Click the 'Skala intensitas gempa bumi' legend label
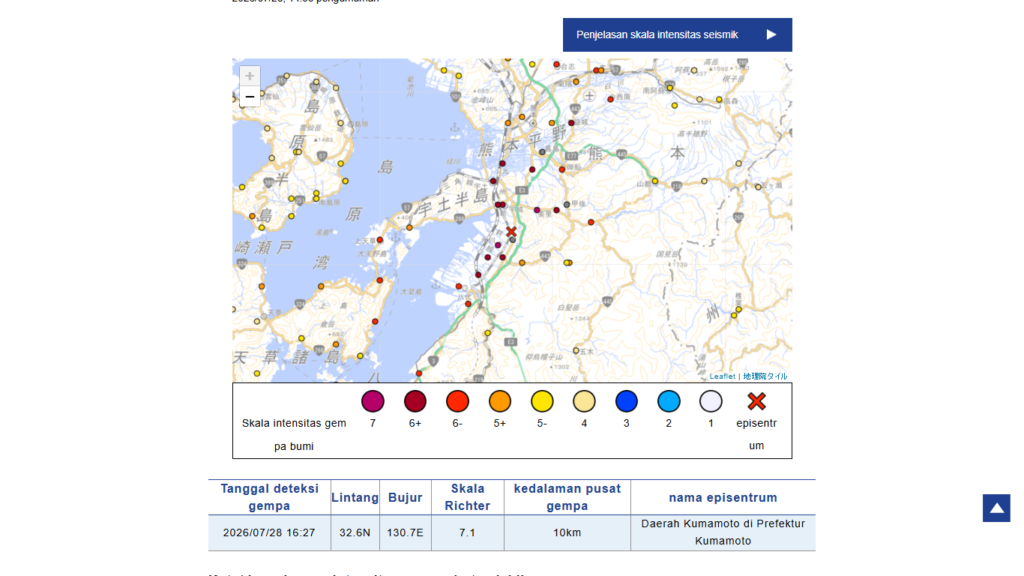This screenshot has height=576, width=1024. pos(294,434)
